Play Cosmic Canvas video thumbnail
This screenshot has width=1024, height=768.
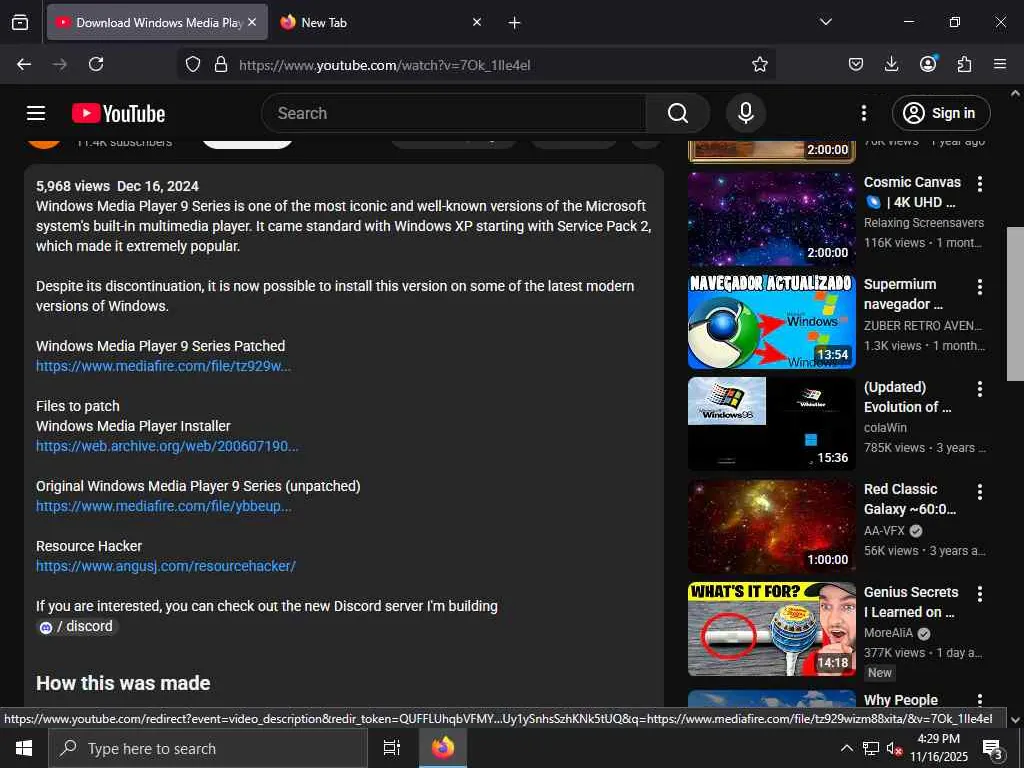(x=771, y=219)
